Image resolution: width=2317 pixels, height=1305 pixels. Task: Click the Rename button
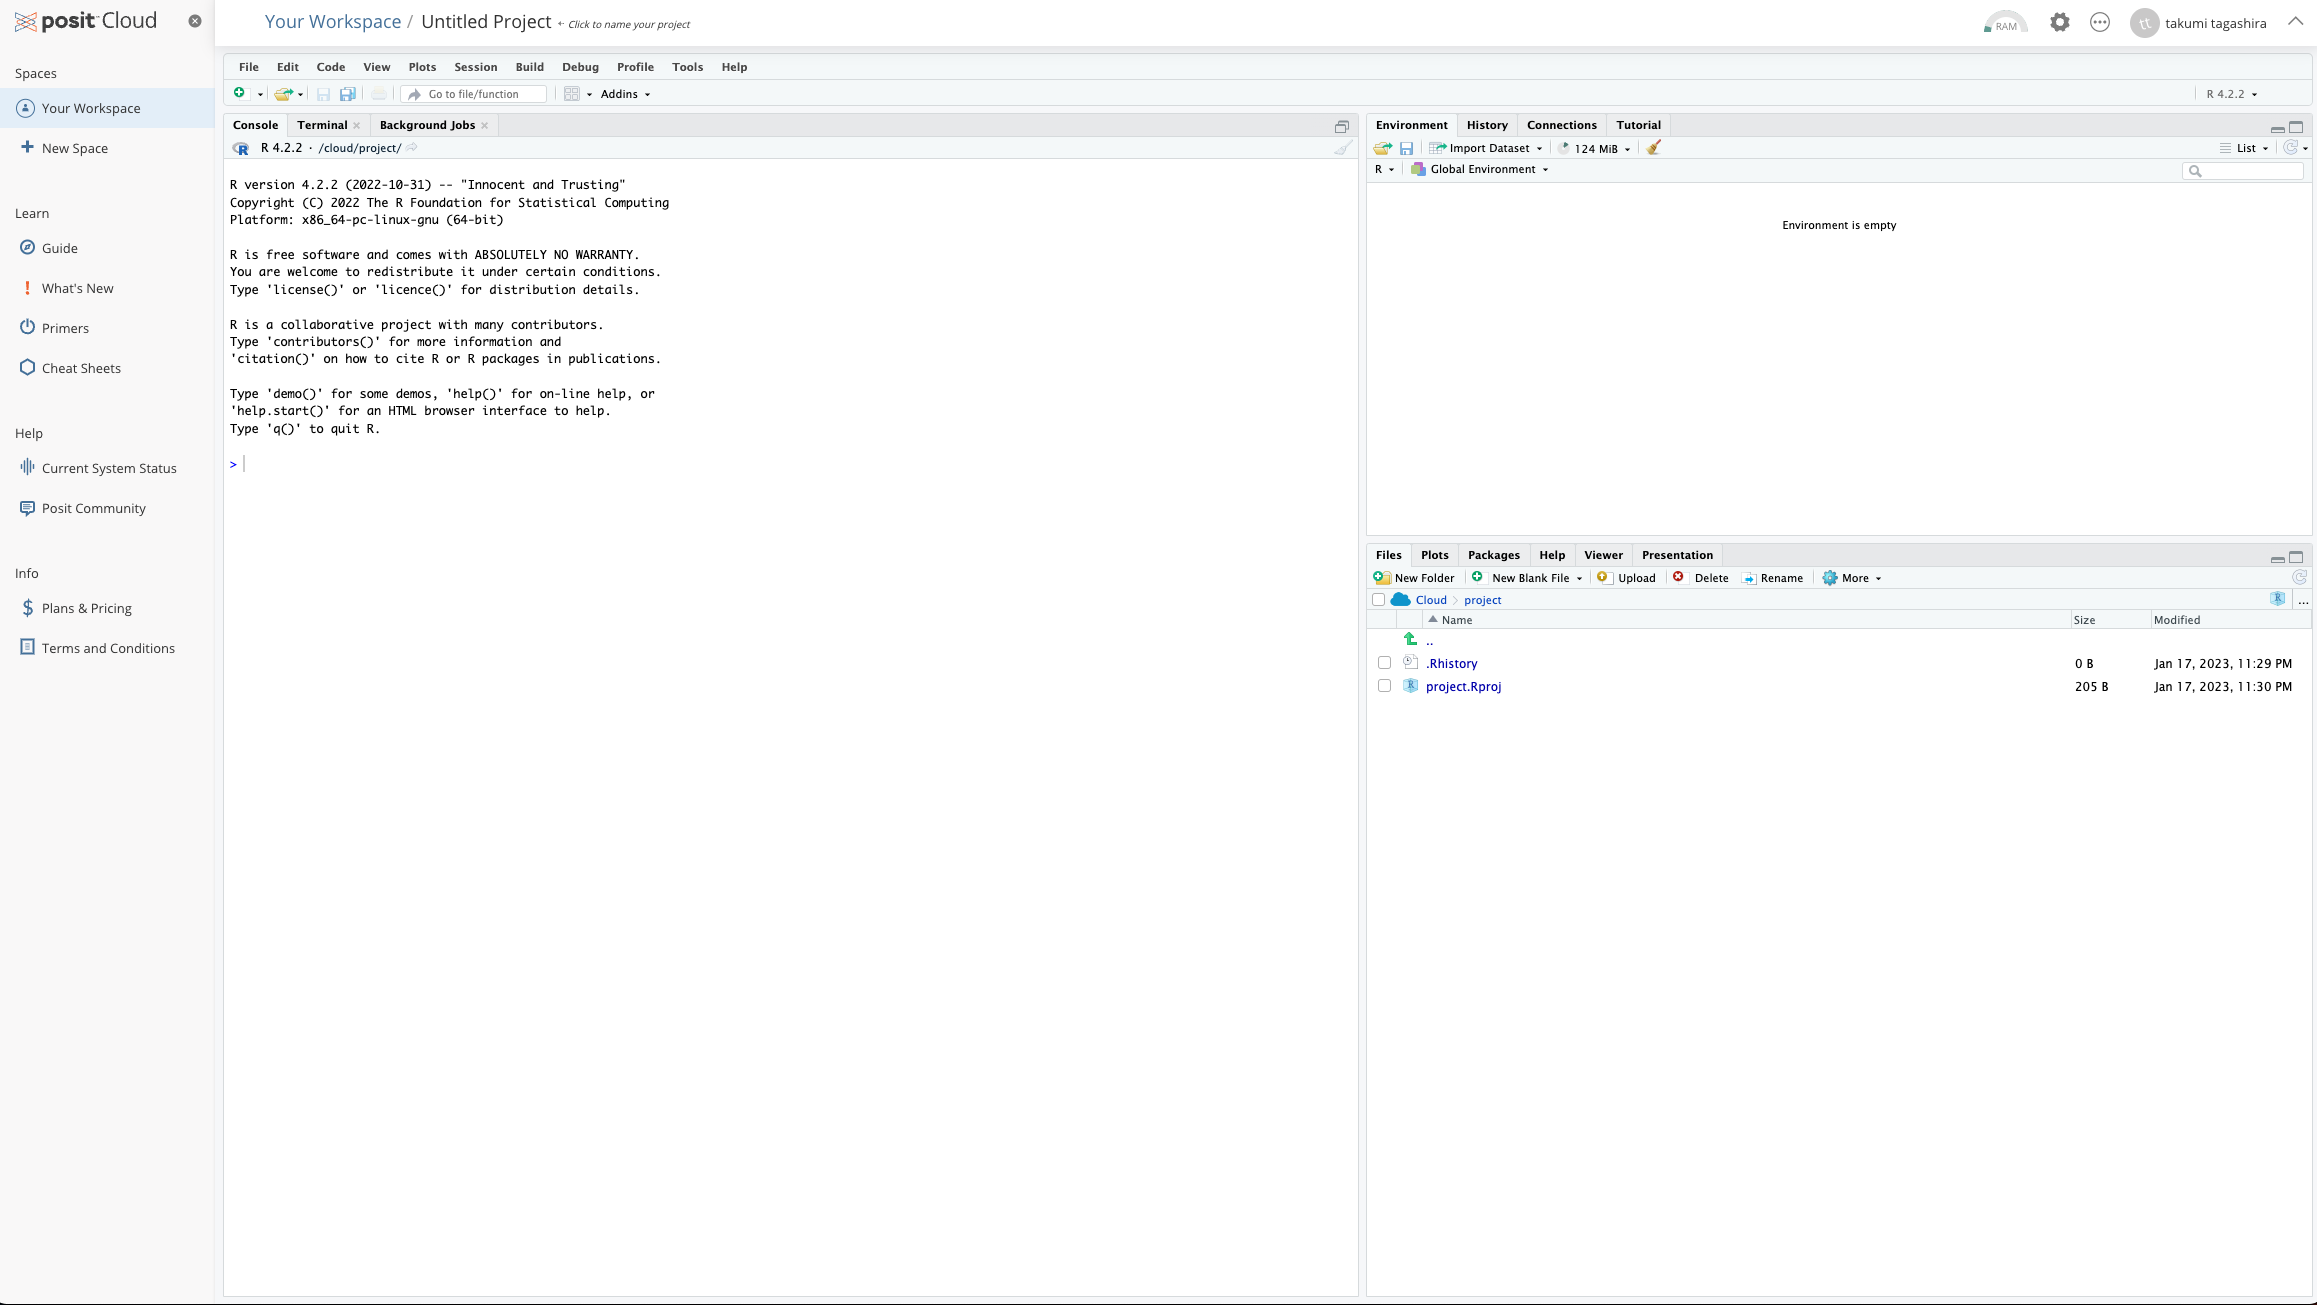click(x=1772, y=578)
